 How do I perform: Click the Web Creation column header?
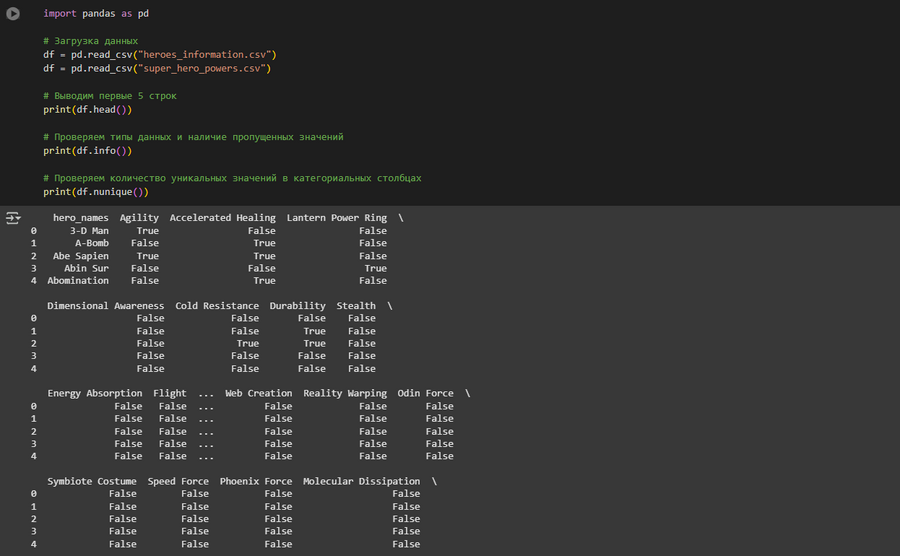(x=259, y=394)
